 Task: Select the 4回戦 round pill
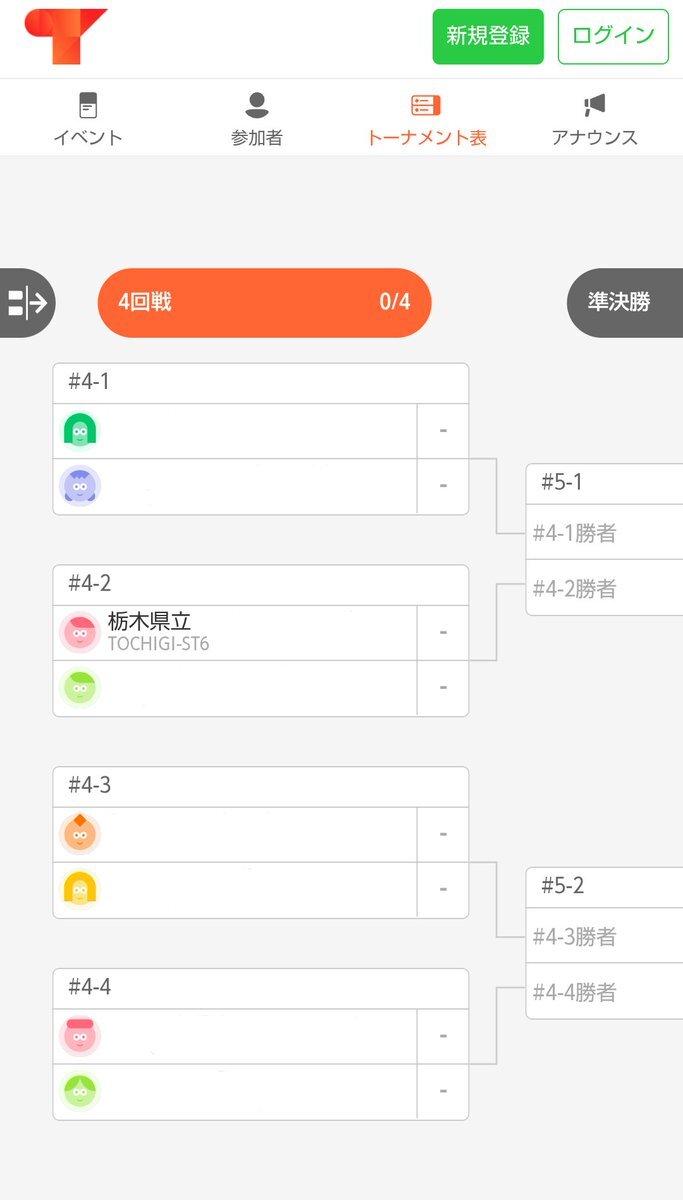click(x=264, y=302)
